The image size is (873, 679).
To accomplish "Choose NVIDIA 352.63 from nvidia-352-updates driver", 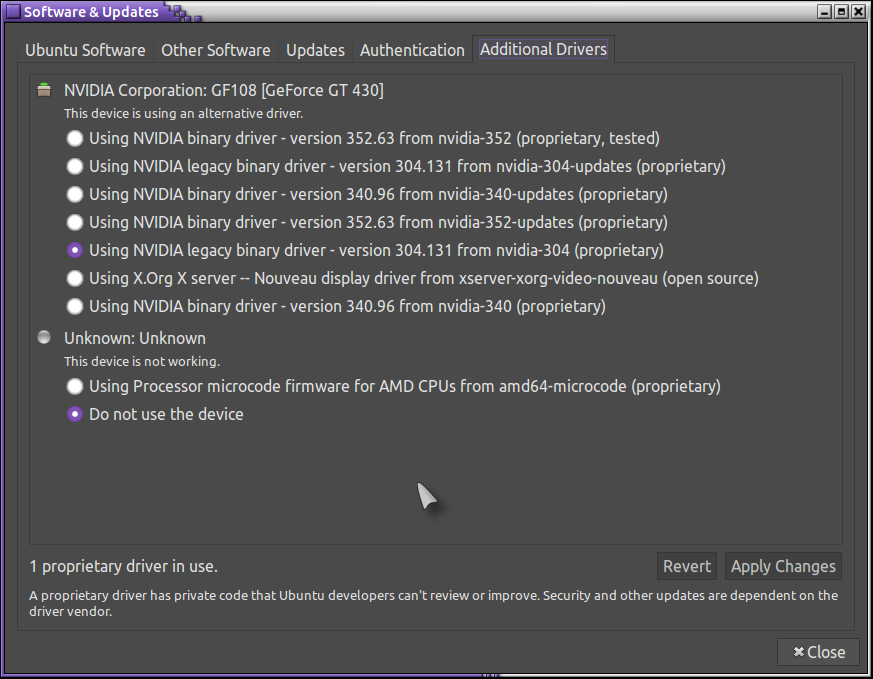I will (367, 222).
